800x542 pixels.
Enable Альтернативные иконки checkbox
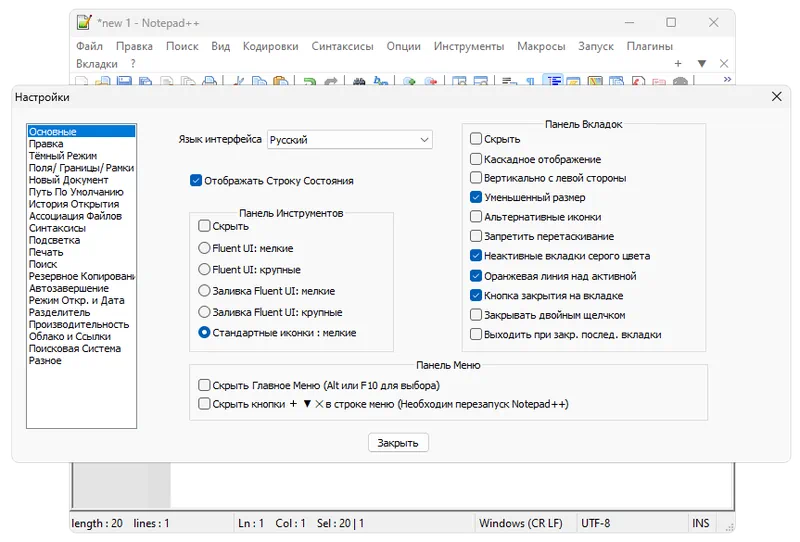(476, 216)
